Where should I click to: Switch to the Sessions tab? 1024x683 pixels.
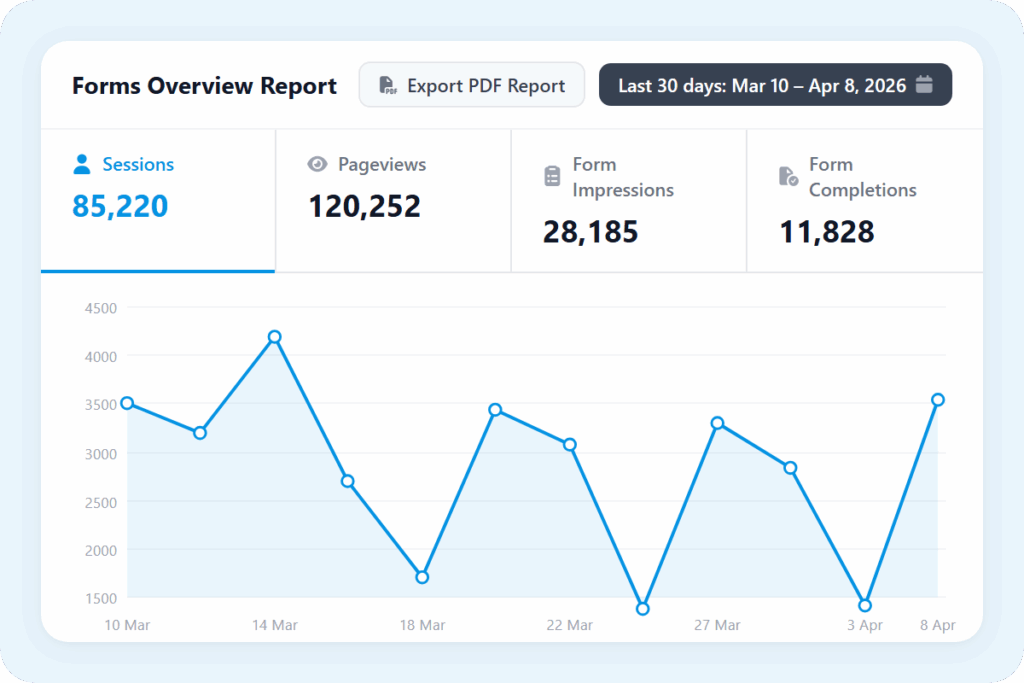click(158, 200)
